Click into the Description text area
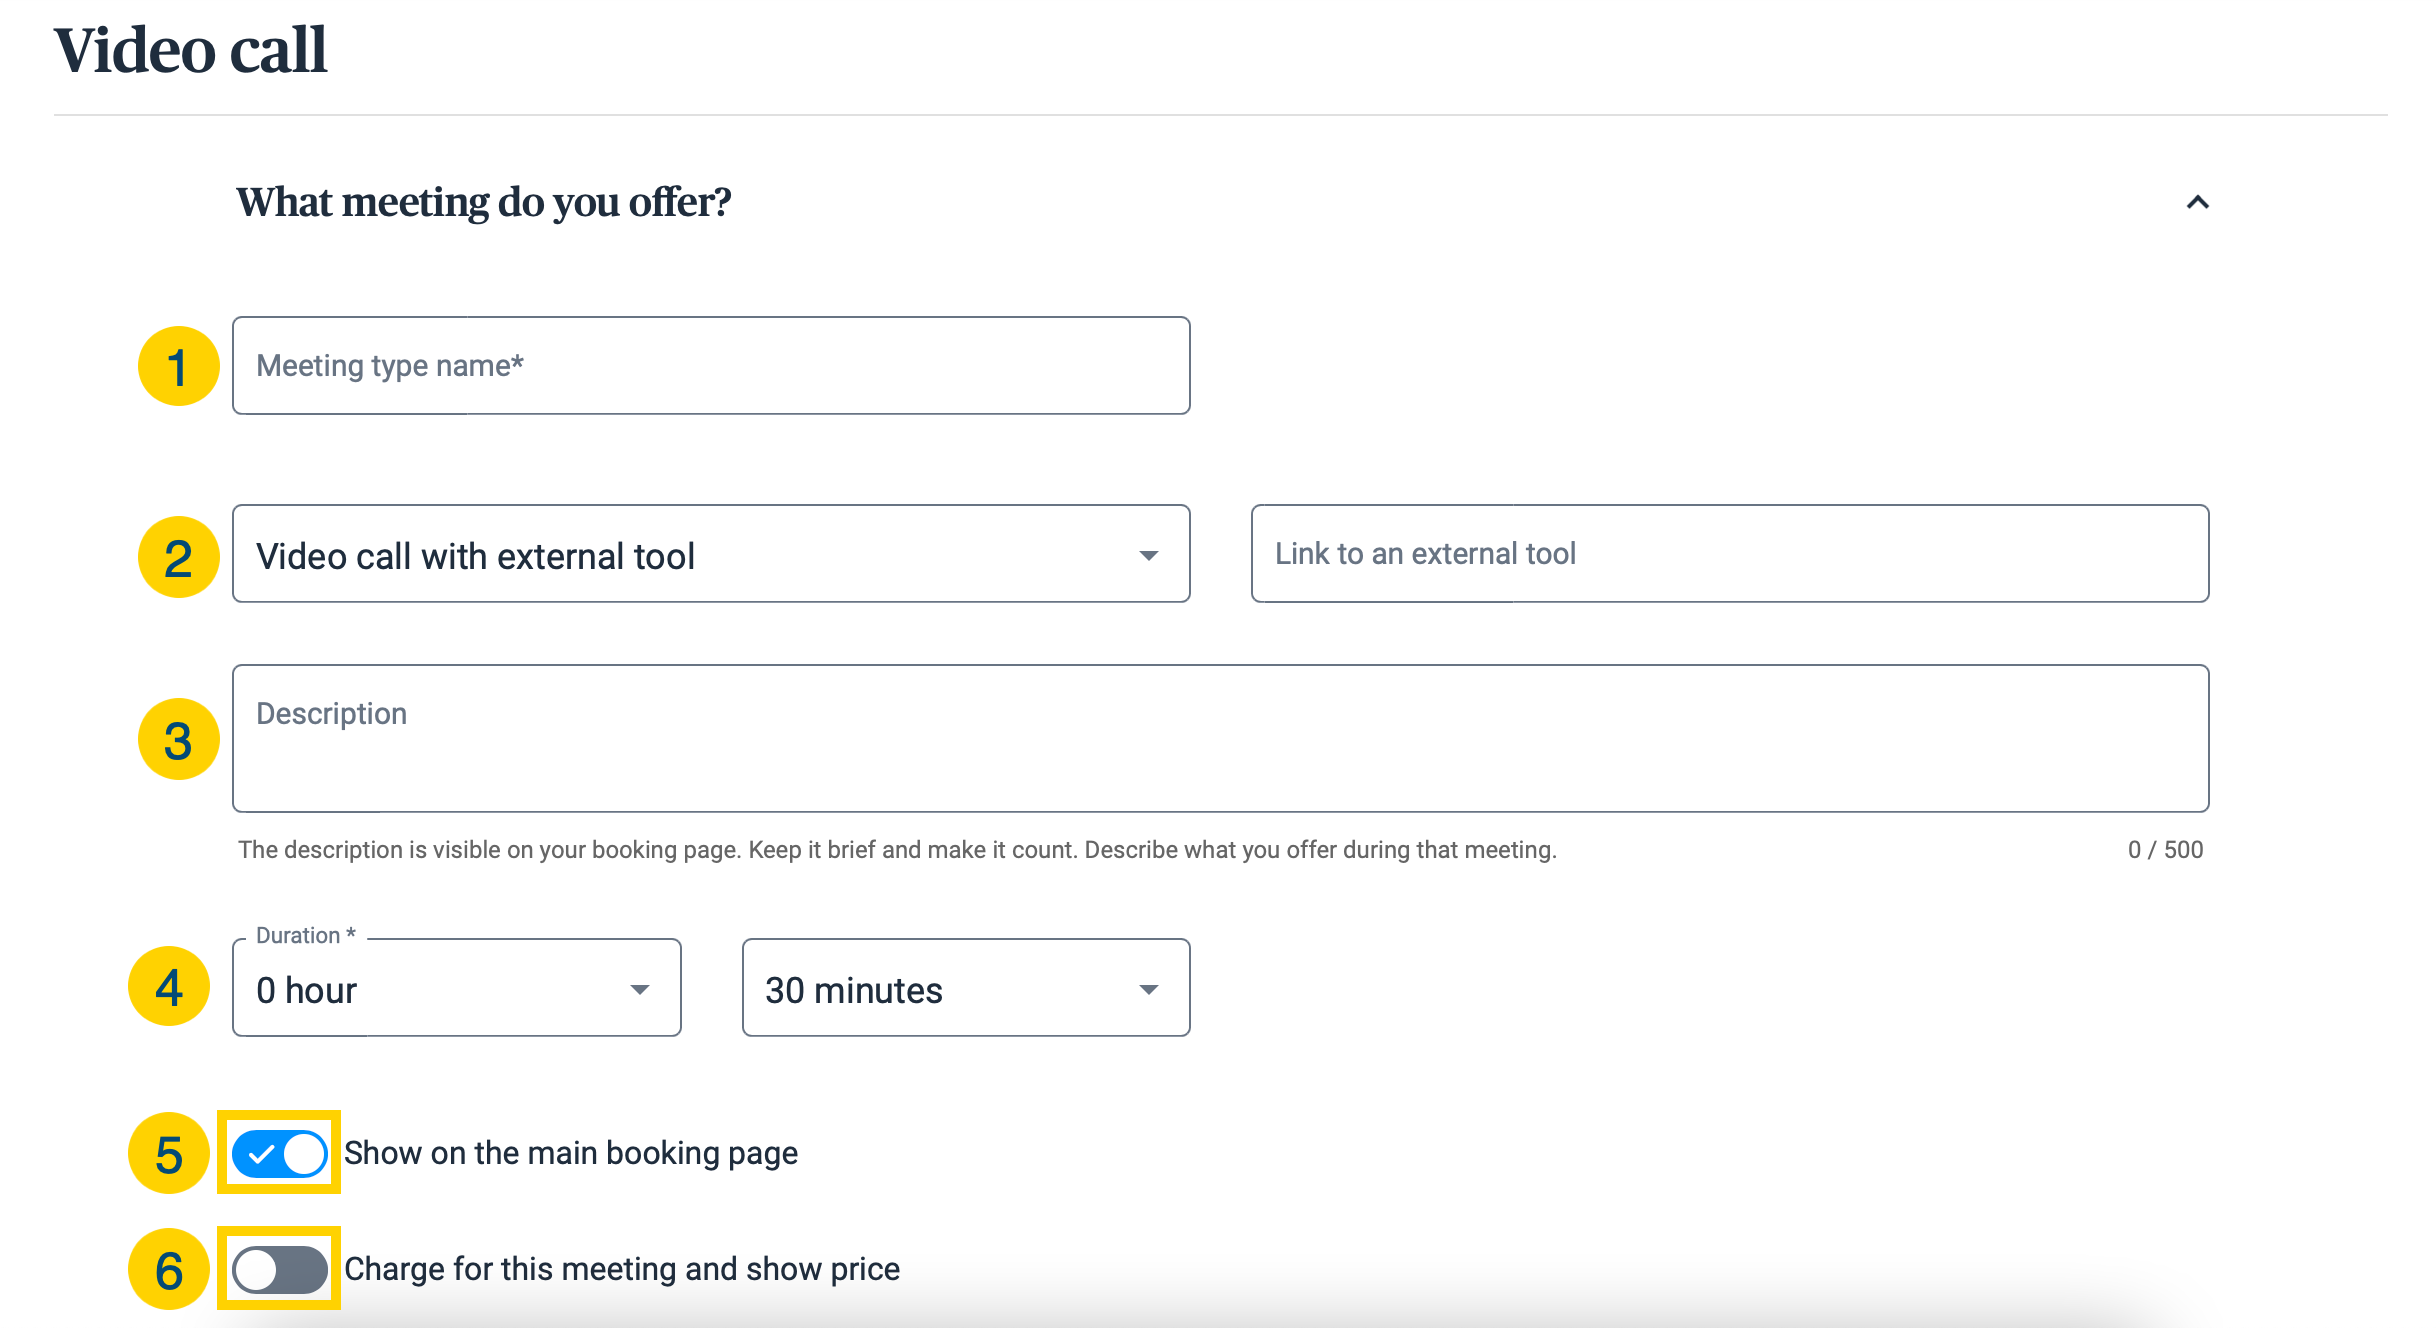This screenshot has width=2436, height=1328. pos(1221,739)
